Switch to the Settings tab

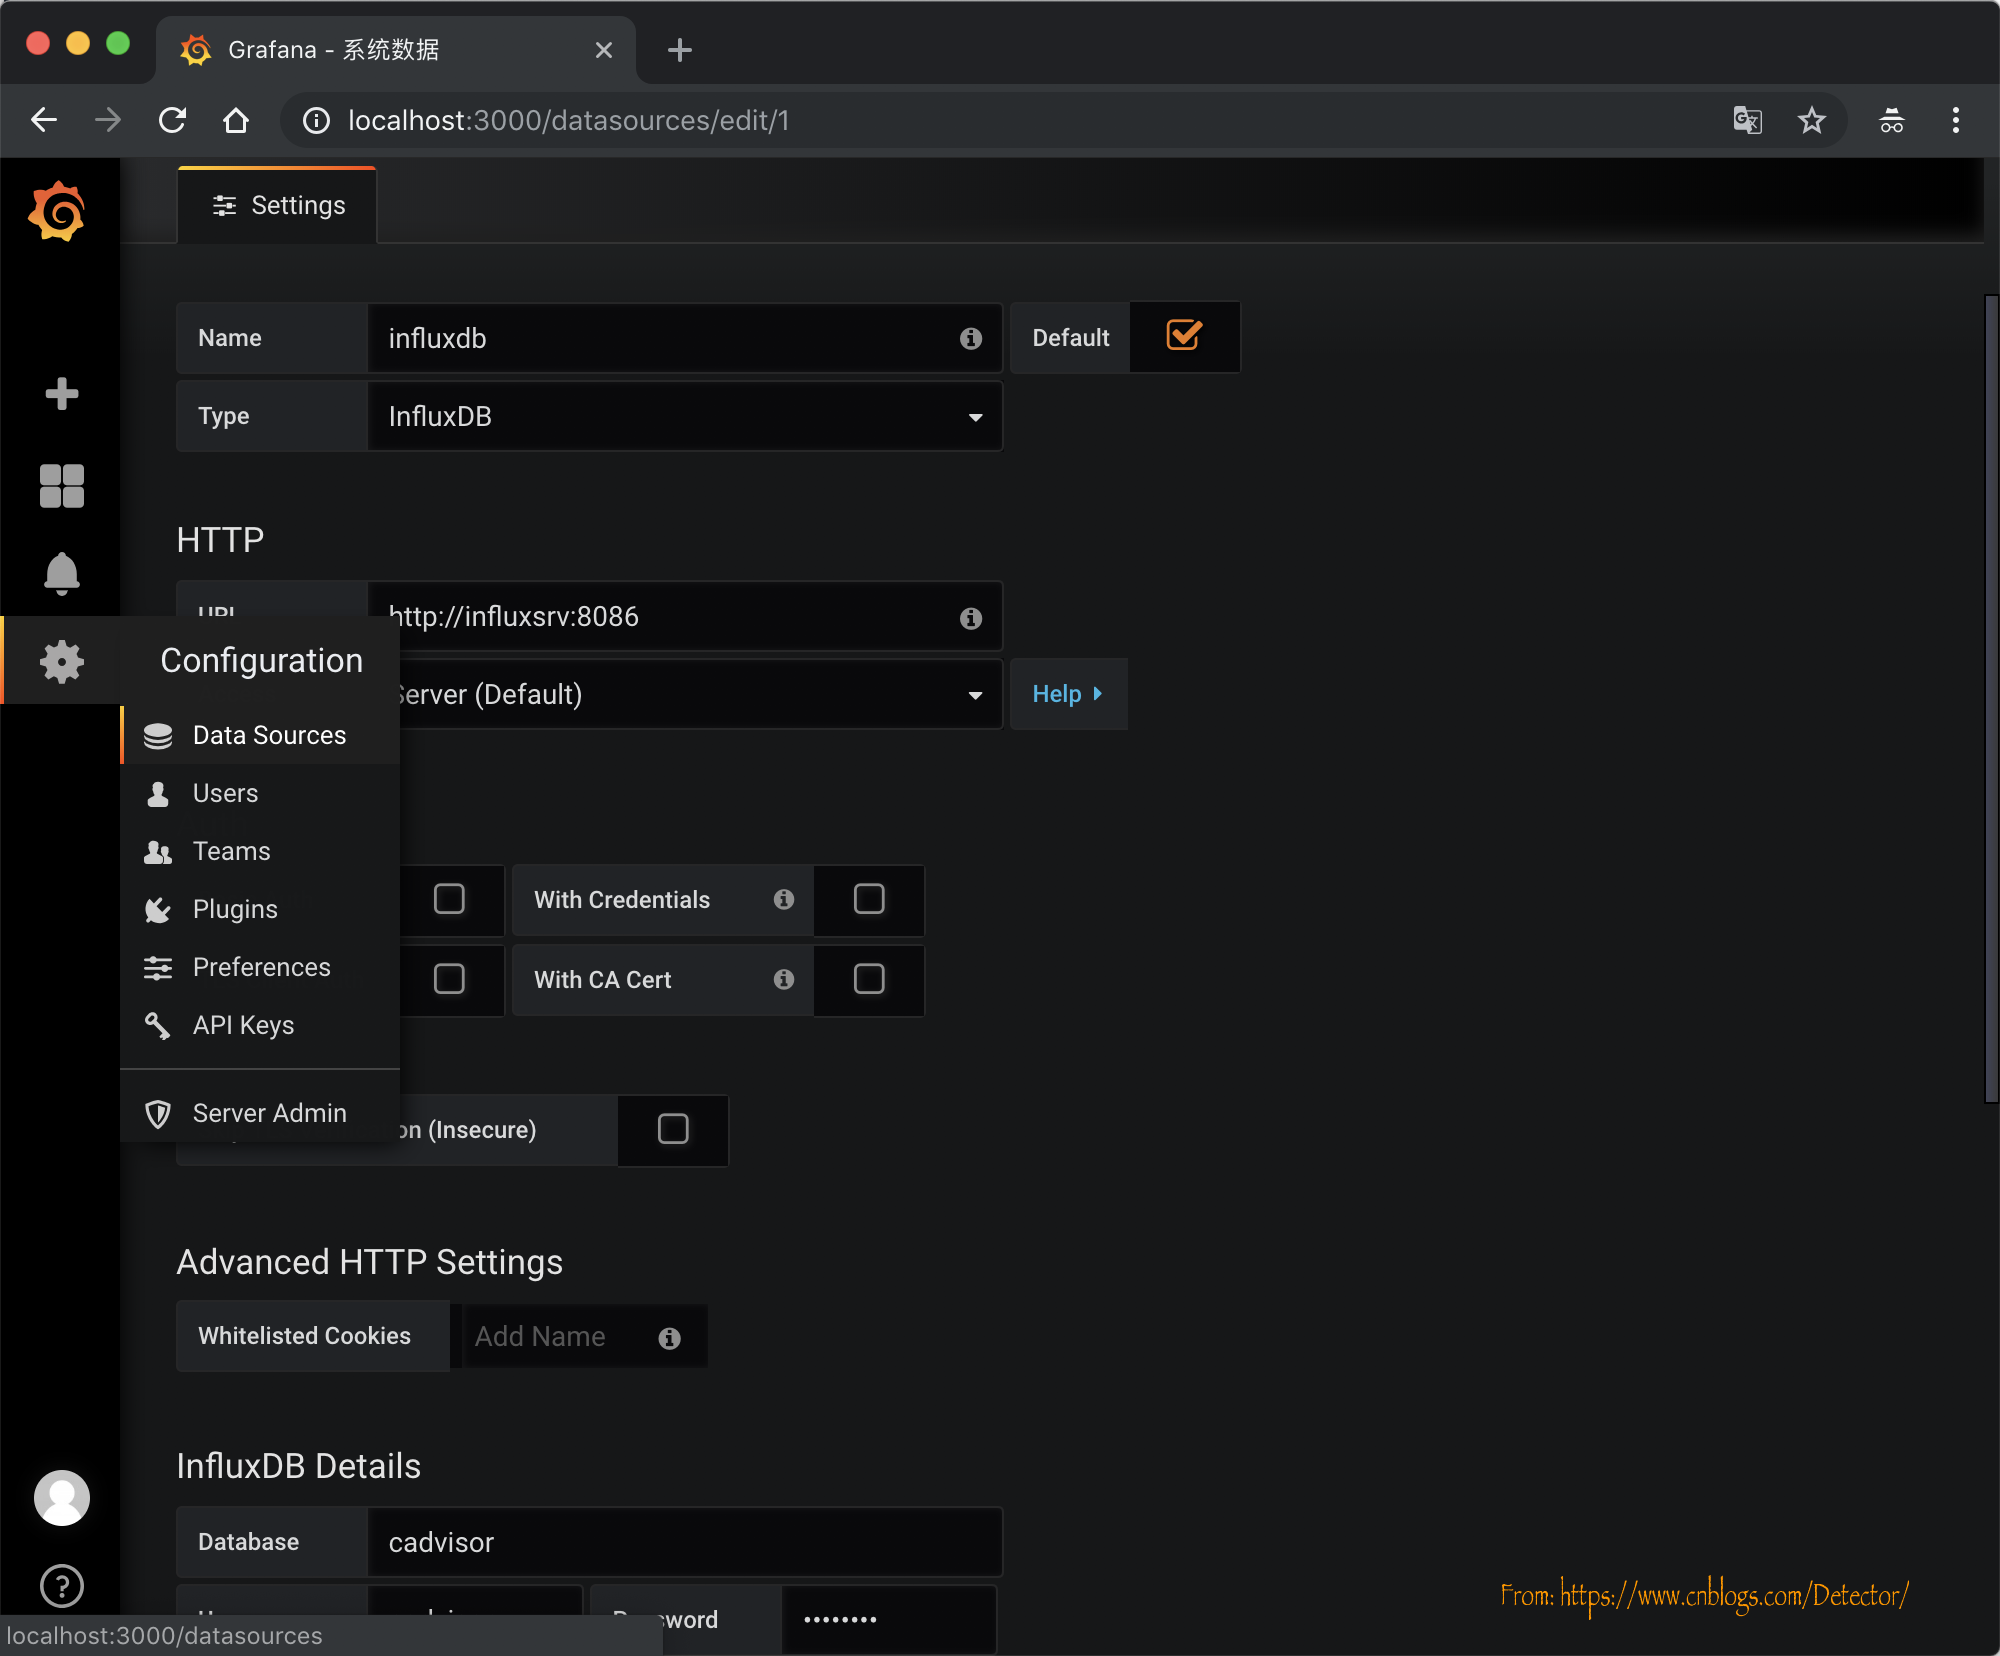click(277, 205)
